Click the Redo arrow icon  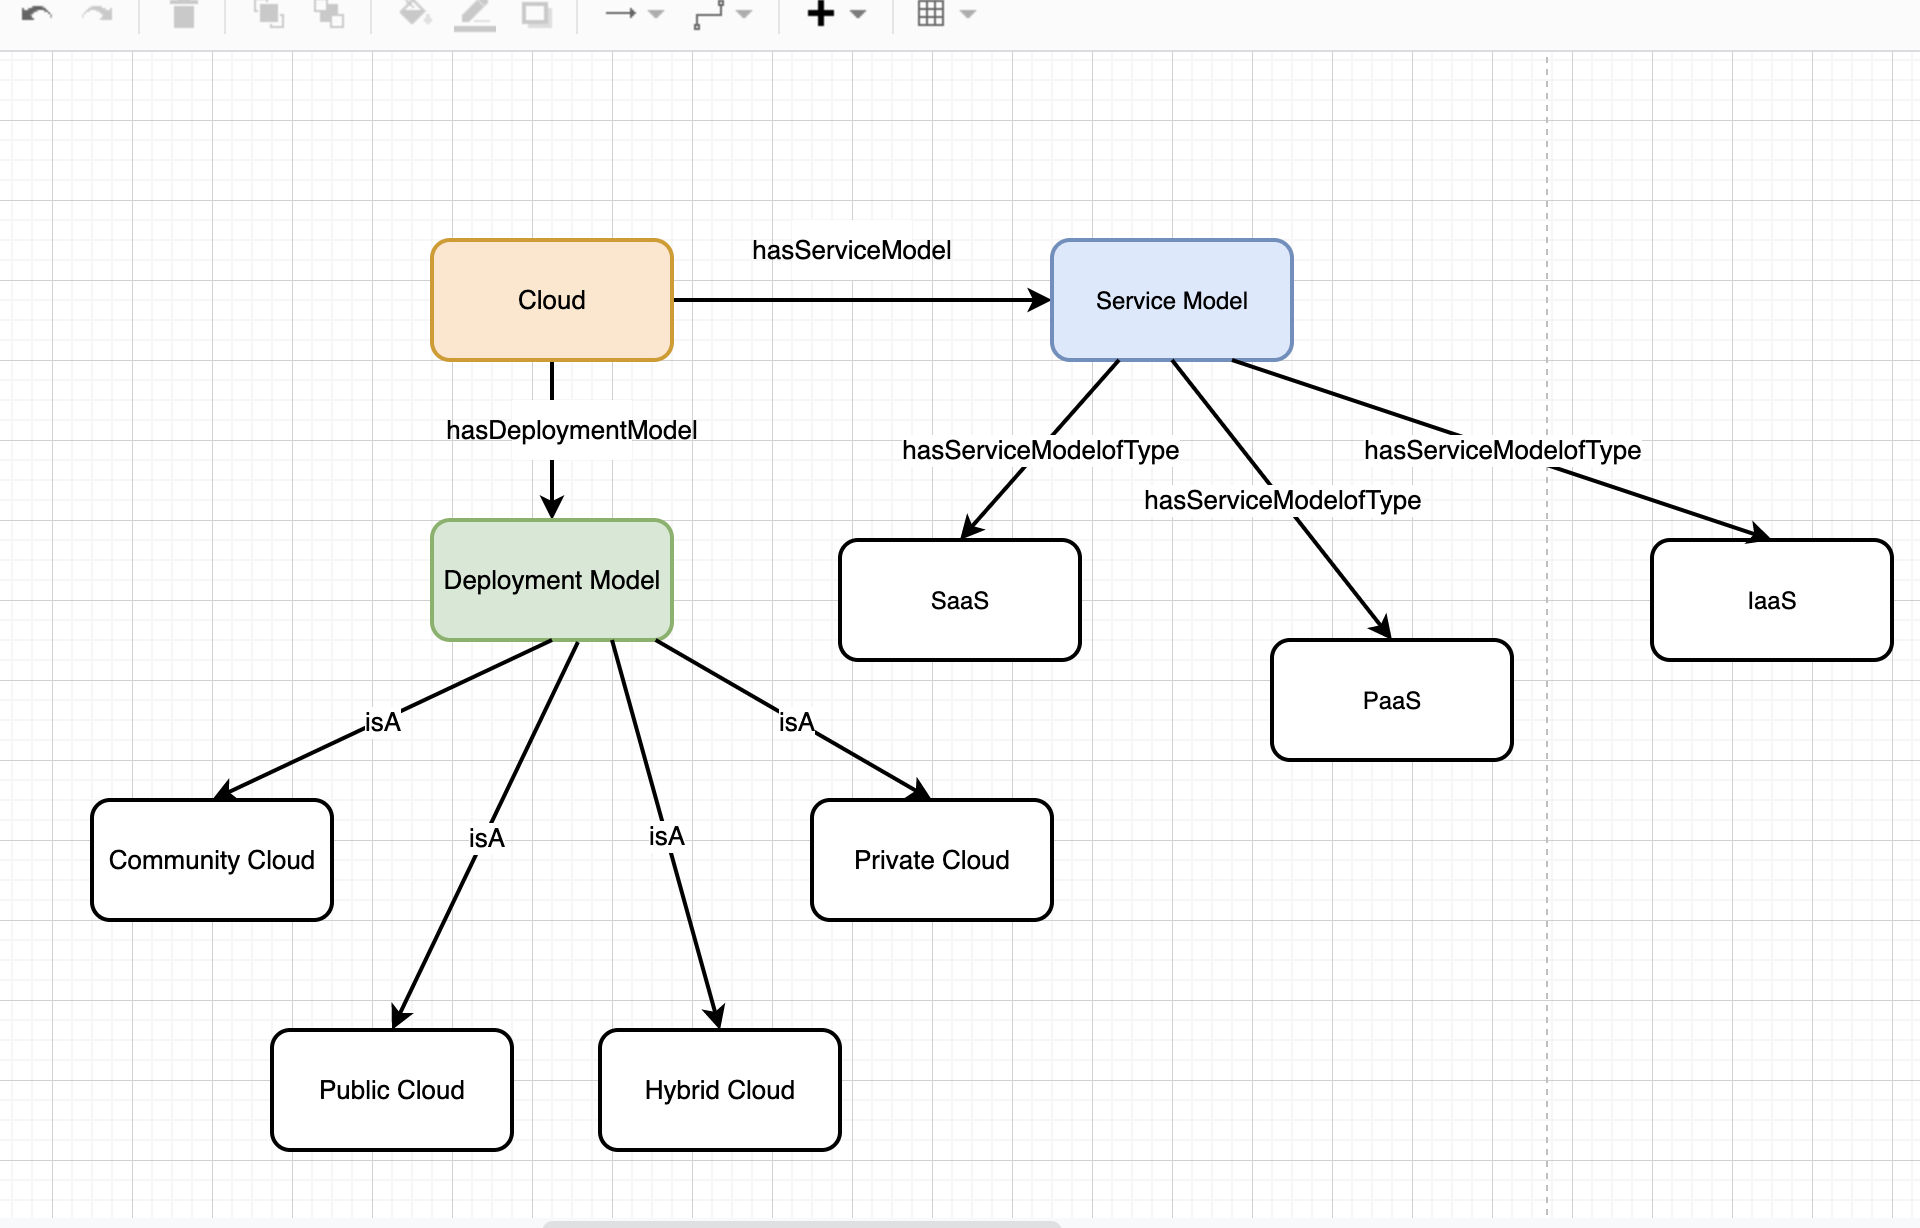97,14
